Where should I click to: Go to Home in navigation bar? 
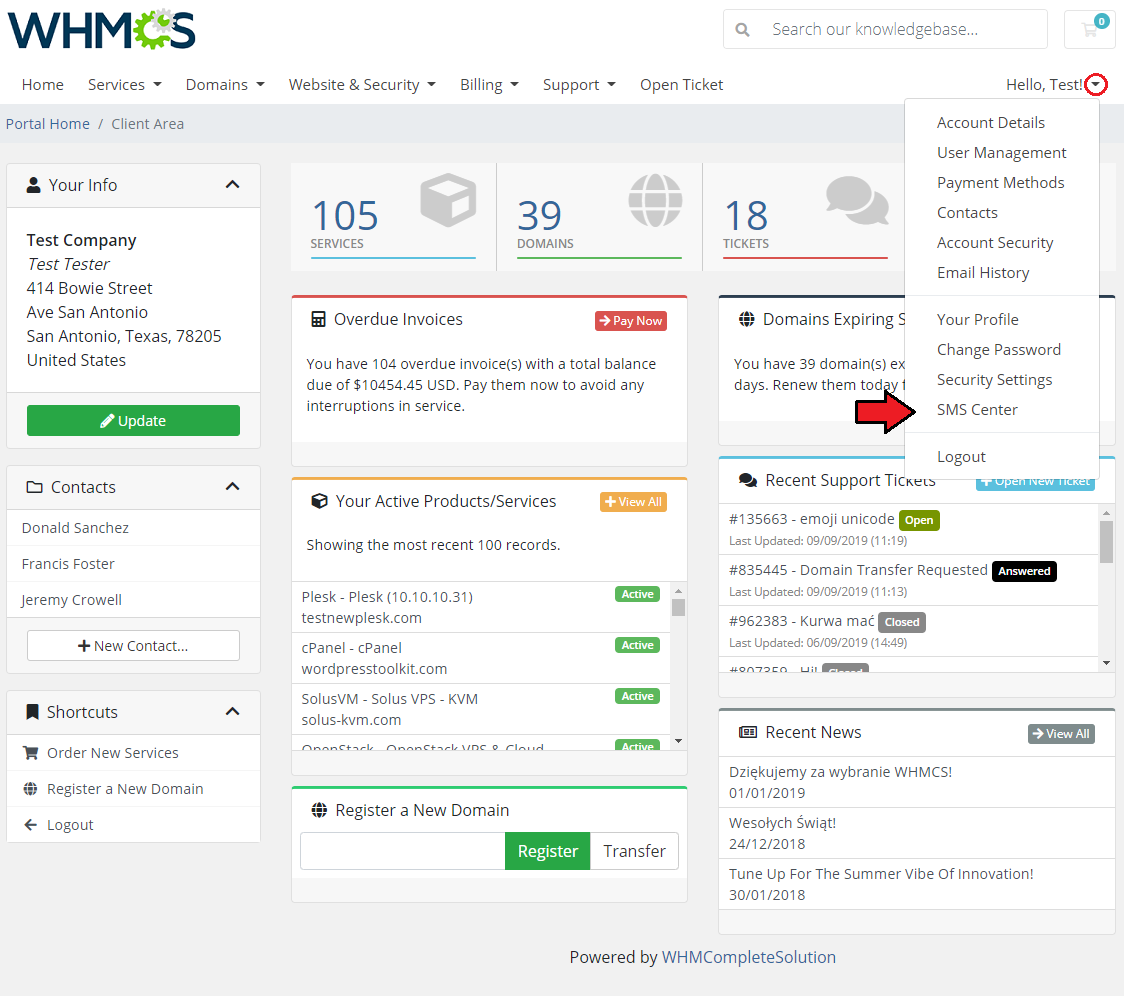42,85
